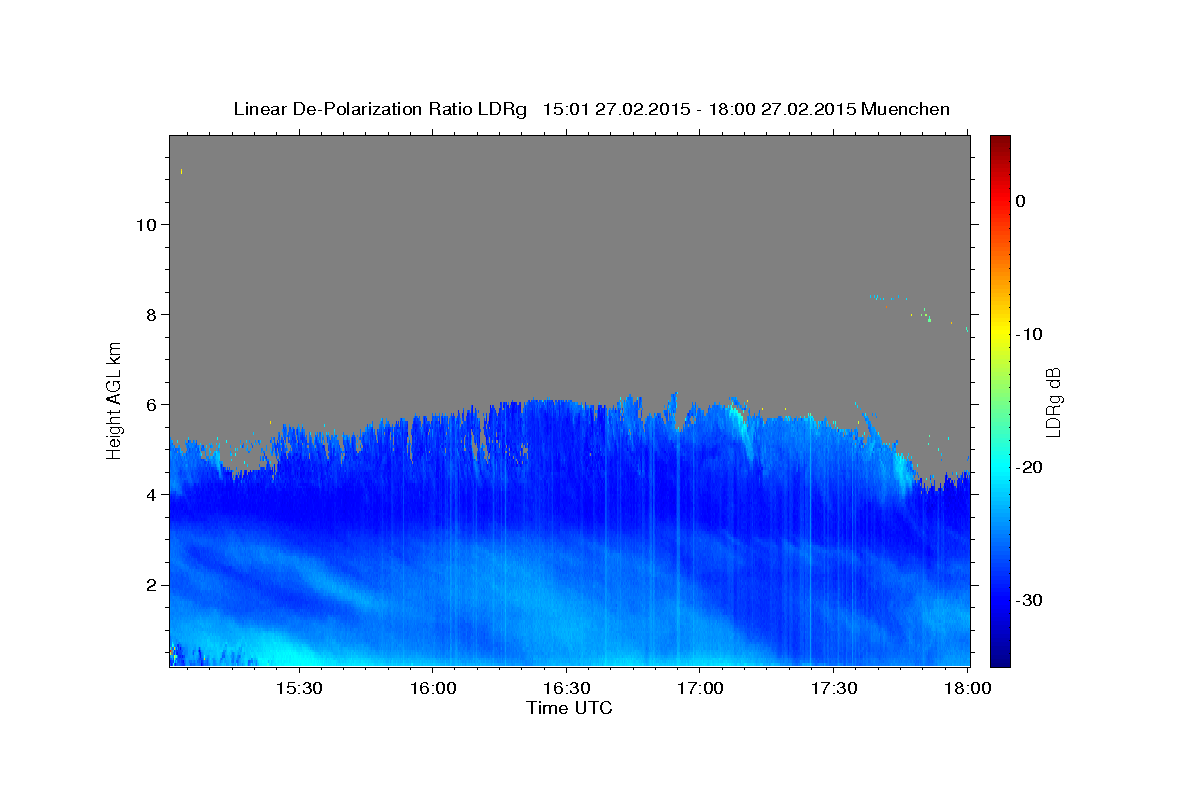Click the colorbar value -10
The width and height of the screenshot is (1200, 800).
tap(1030, 334)
